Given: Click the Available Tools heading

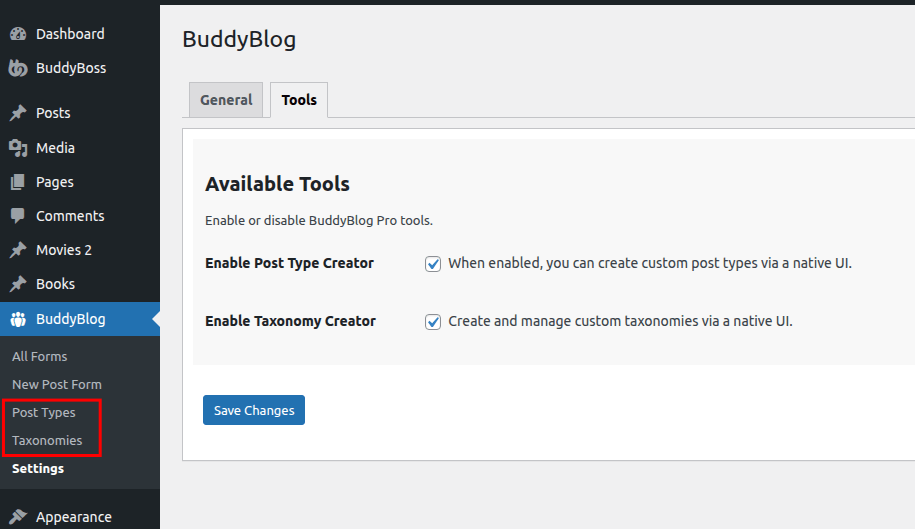Looking at the screenshot, I should [x=277, y=184].
